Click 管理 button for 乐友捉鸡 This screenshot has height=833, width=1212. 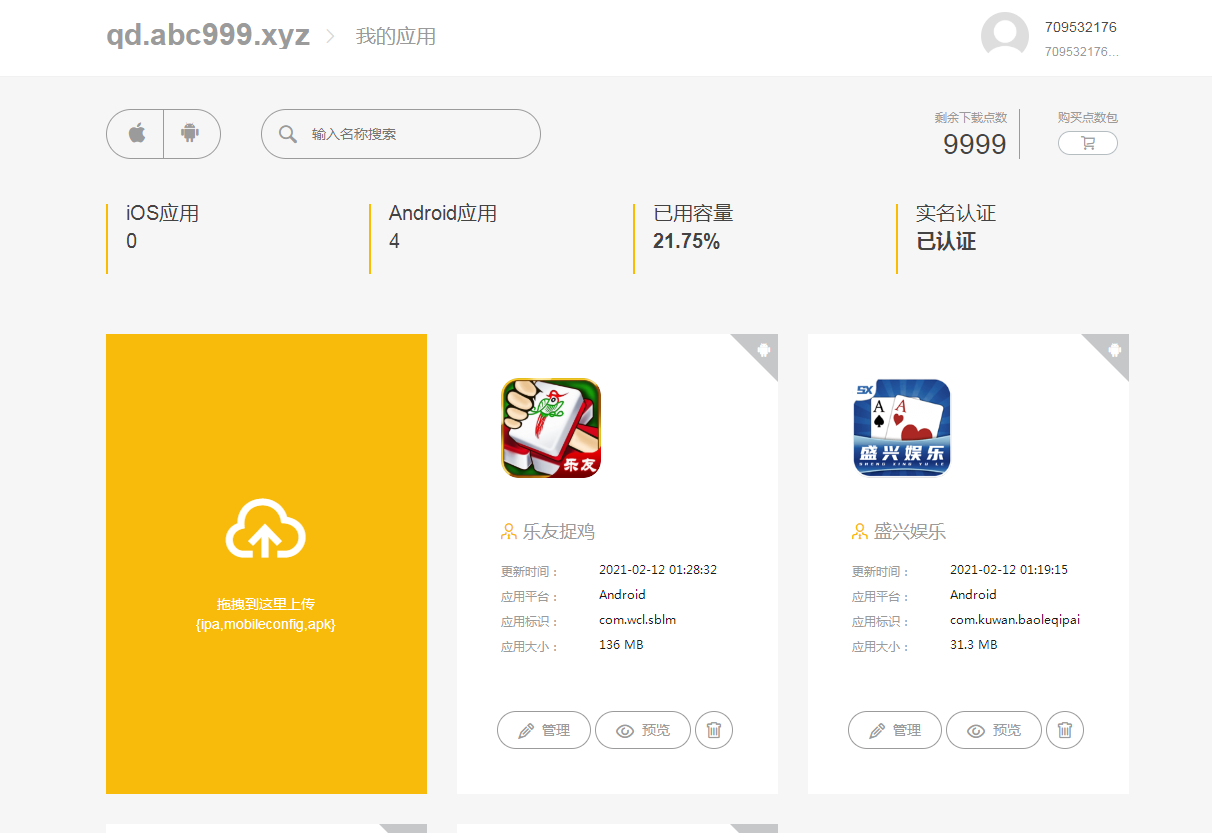pos(544,730)
